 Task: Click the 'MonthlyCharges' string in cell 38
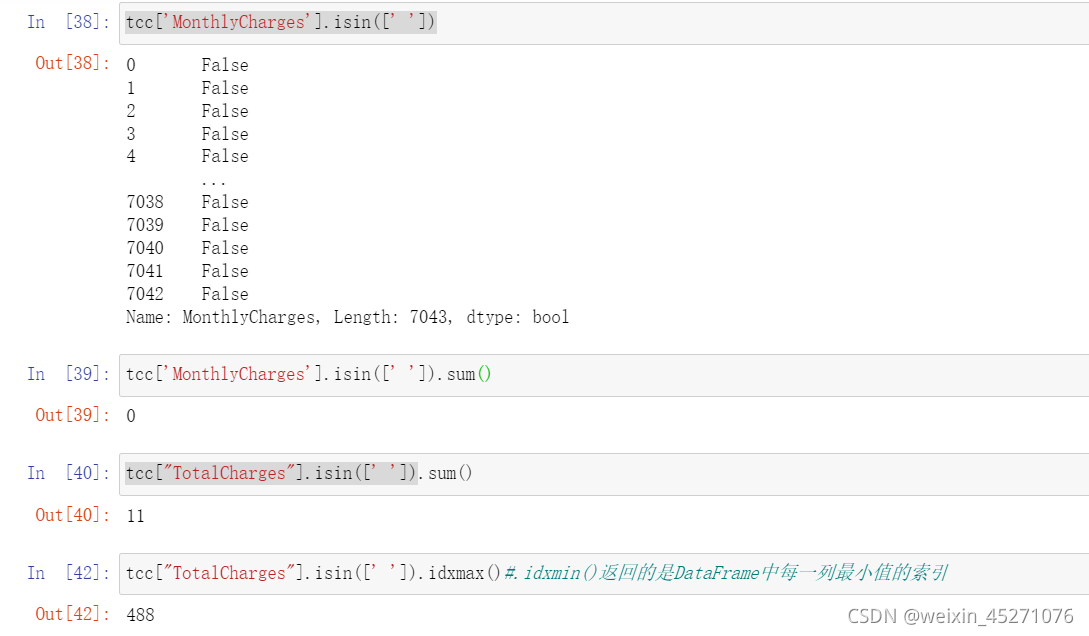[239, 22]
